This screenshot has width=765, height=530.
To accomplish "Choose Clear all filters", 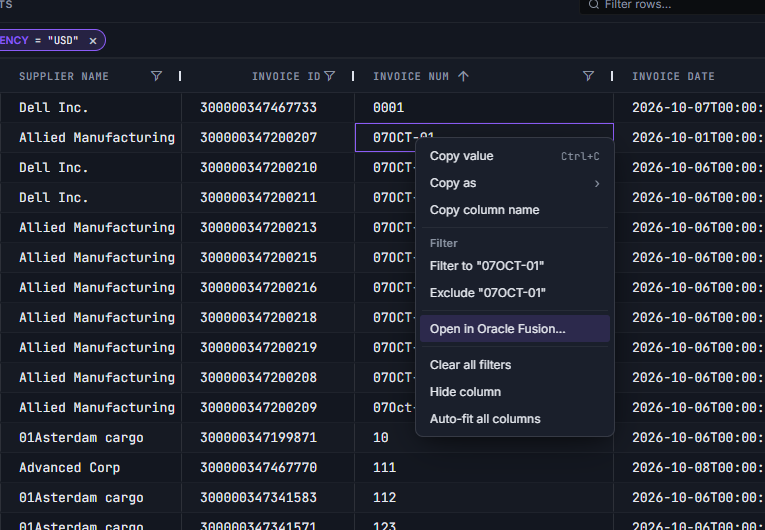I will (x=515, y=365).
